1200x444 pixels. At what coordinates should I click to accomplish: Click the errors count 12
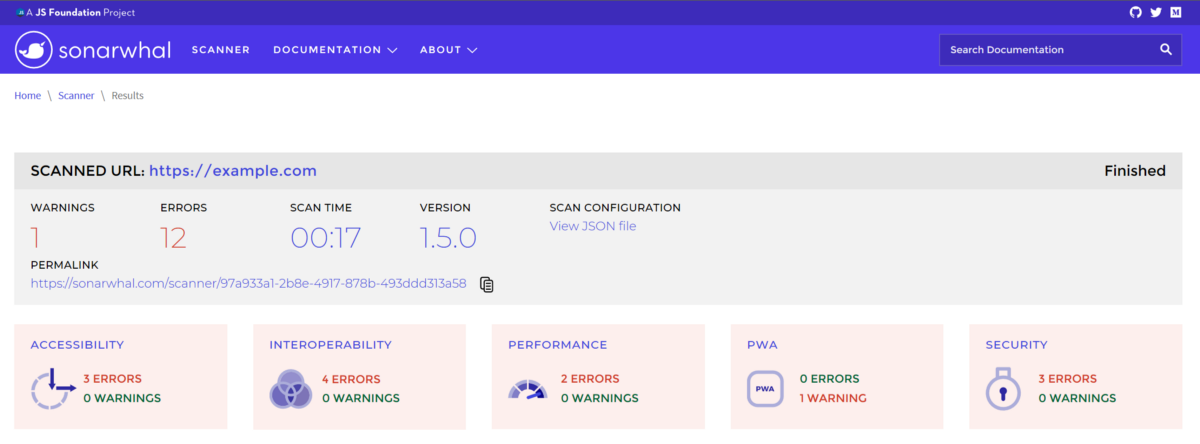click(173, 238)
